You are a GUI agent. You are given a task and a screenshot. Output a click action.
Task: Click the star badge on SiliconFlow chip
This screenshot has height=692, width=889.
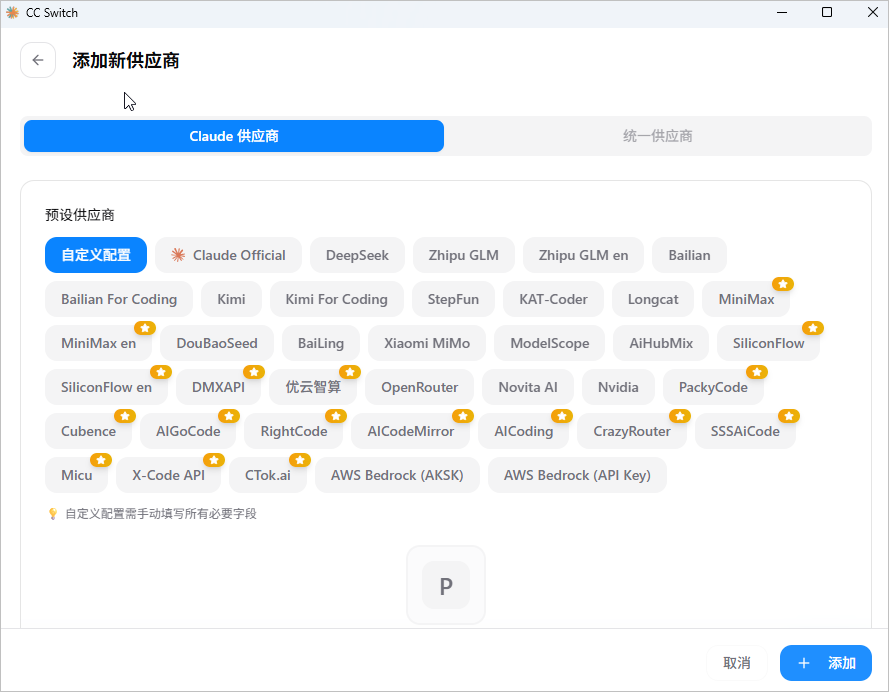pyautogui.click(x=813, y=327)
